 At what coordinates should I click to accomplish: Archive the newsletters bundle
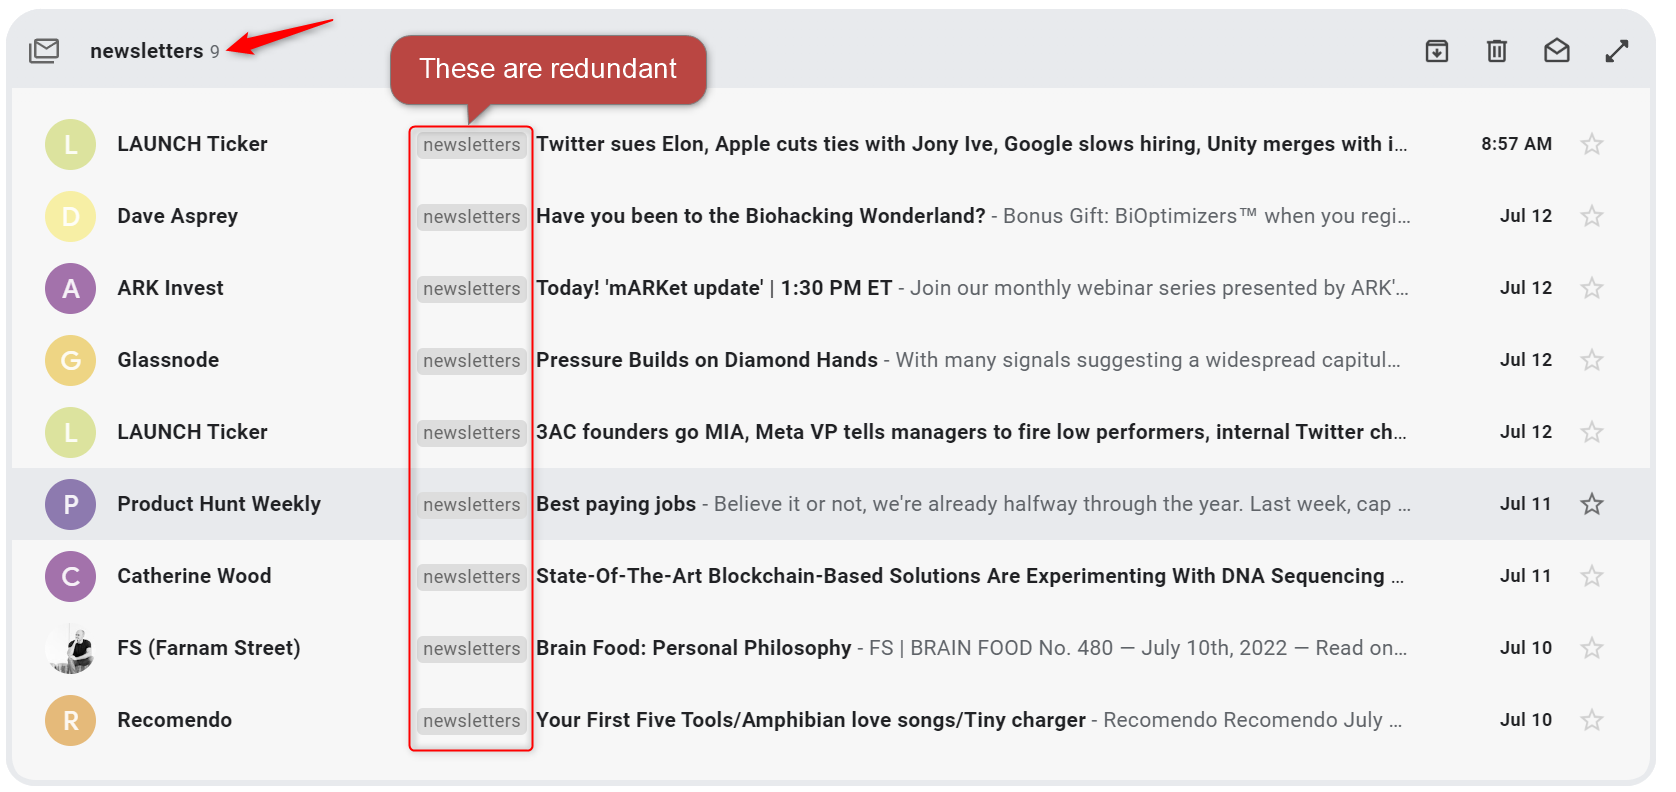click(x=1437, y=51)
